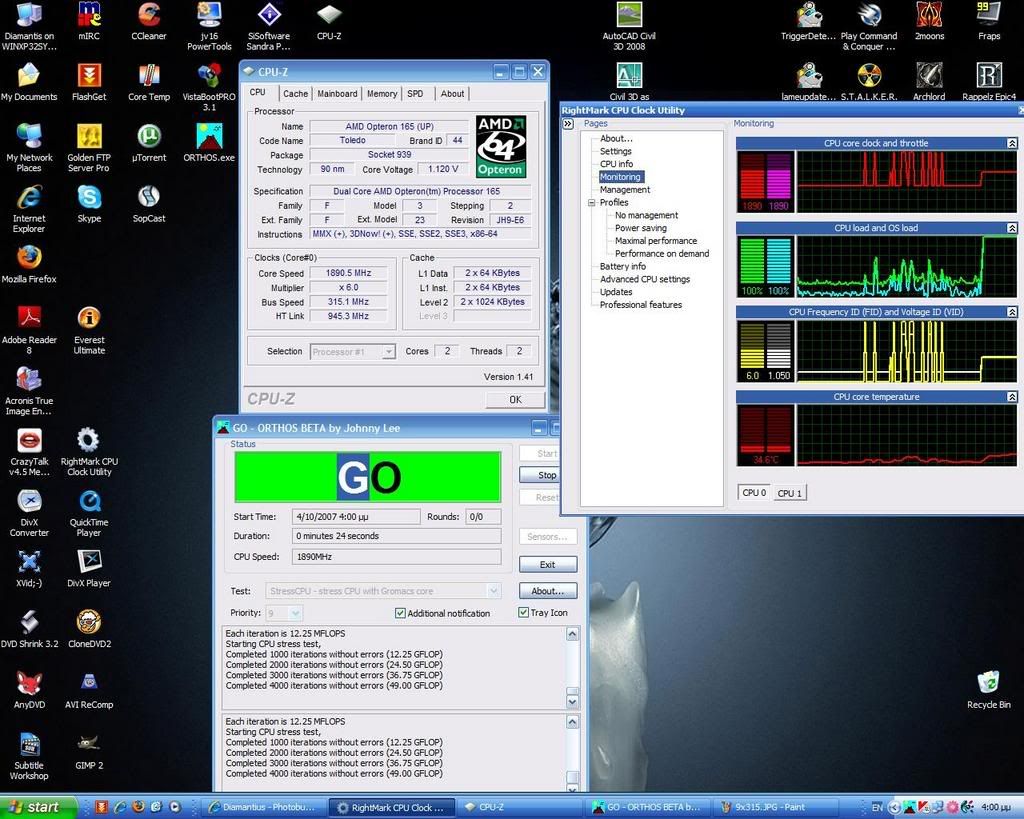This screenshot has width=1024, height=819.
Task: Launch CCleaner from the desktop
Action: click(x=149, y=21)
